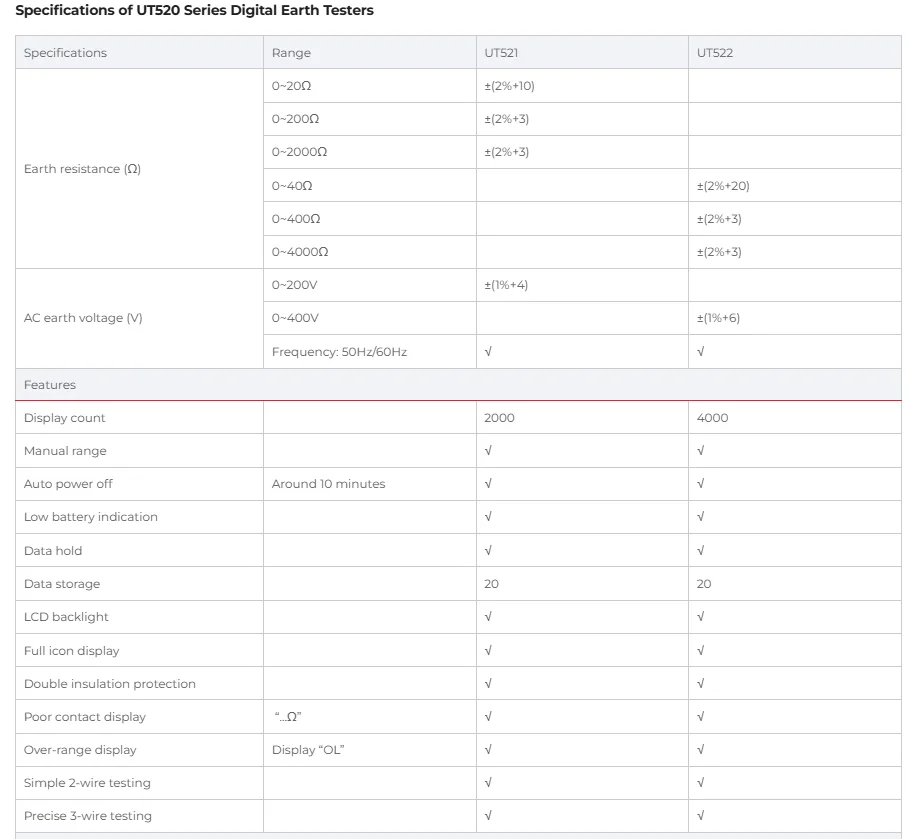Click the "Specifications of UT520 Series Digital Earth Testers" heading
This screenshot has width=920, height=839.
tap(194, 11)
